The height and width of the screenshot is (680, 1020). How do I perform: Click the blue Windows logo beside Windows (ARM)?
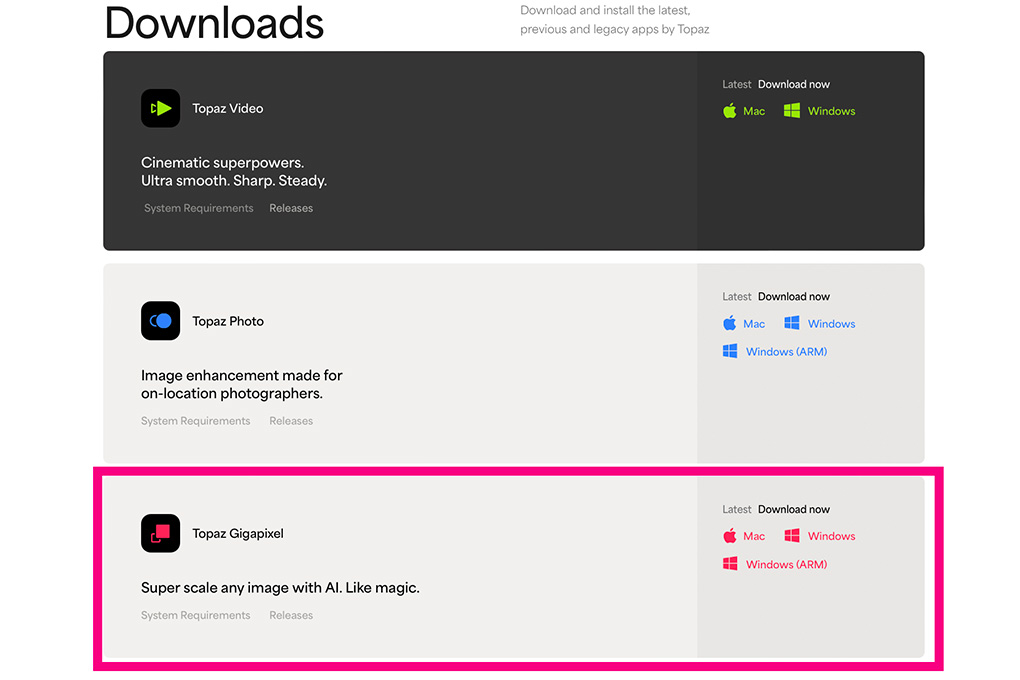tap(730, 351)
